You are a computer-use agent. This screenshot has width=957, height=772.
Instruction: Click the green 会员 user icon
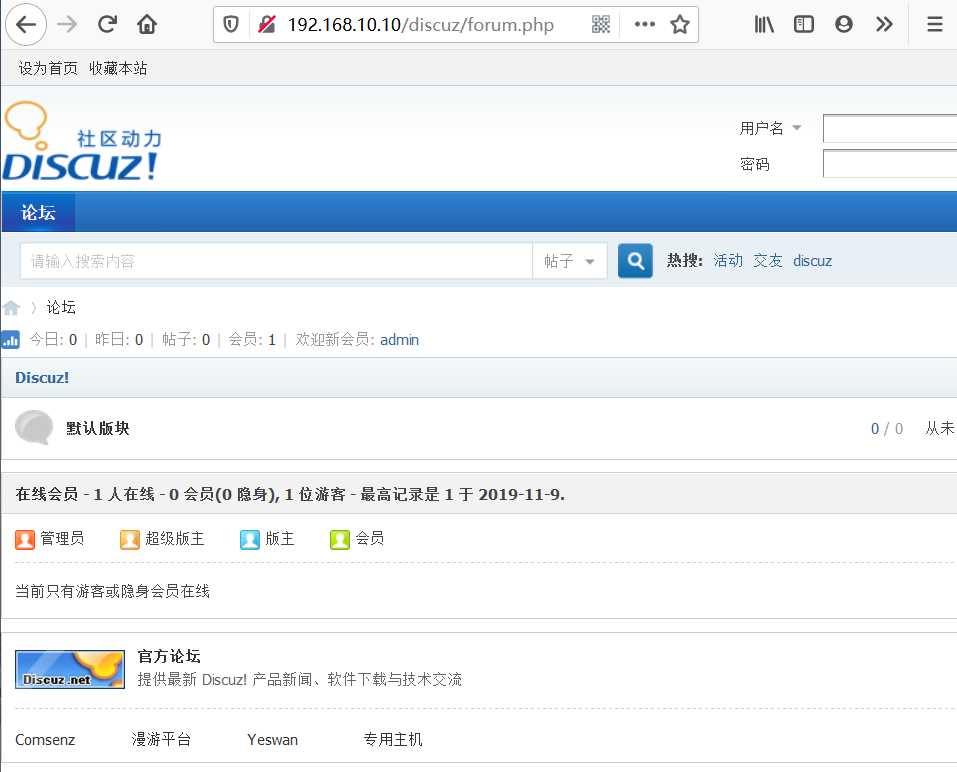[340, 539]
